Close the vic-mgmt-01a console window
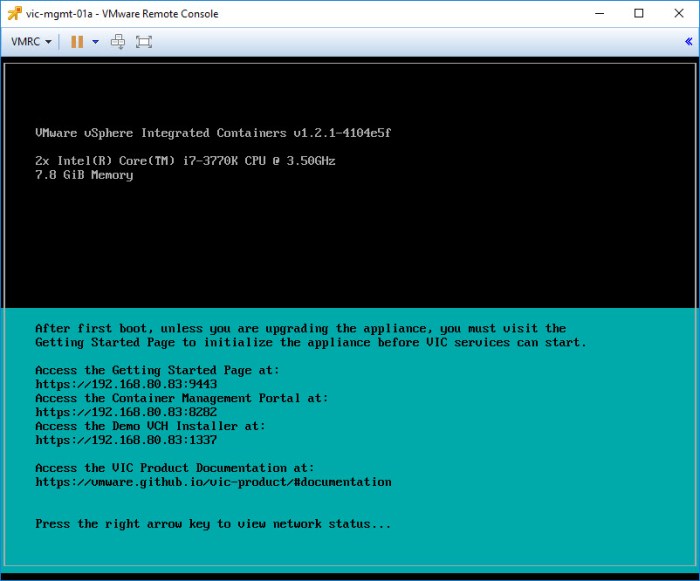Viewport: 700px width, 581px height. point(679,14)
